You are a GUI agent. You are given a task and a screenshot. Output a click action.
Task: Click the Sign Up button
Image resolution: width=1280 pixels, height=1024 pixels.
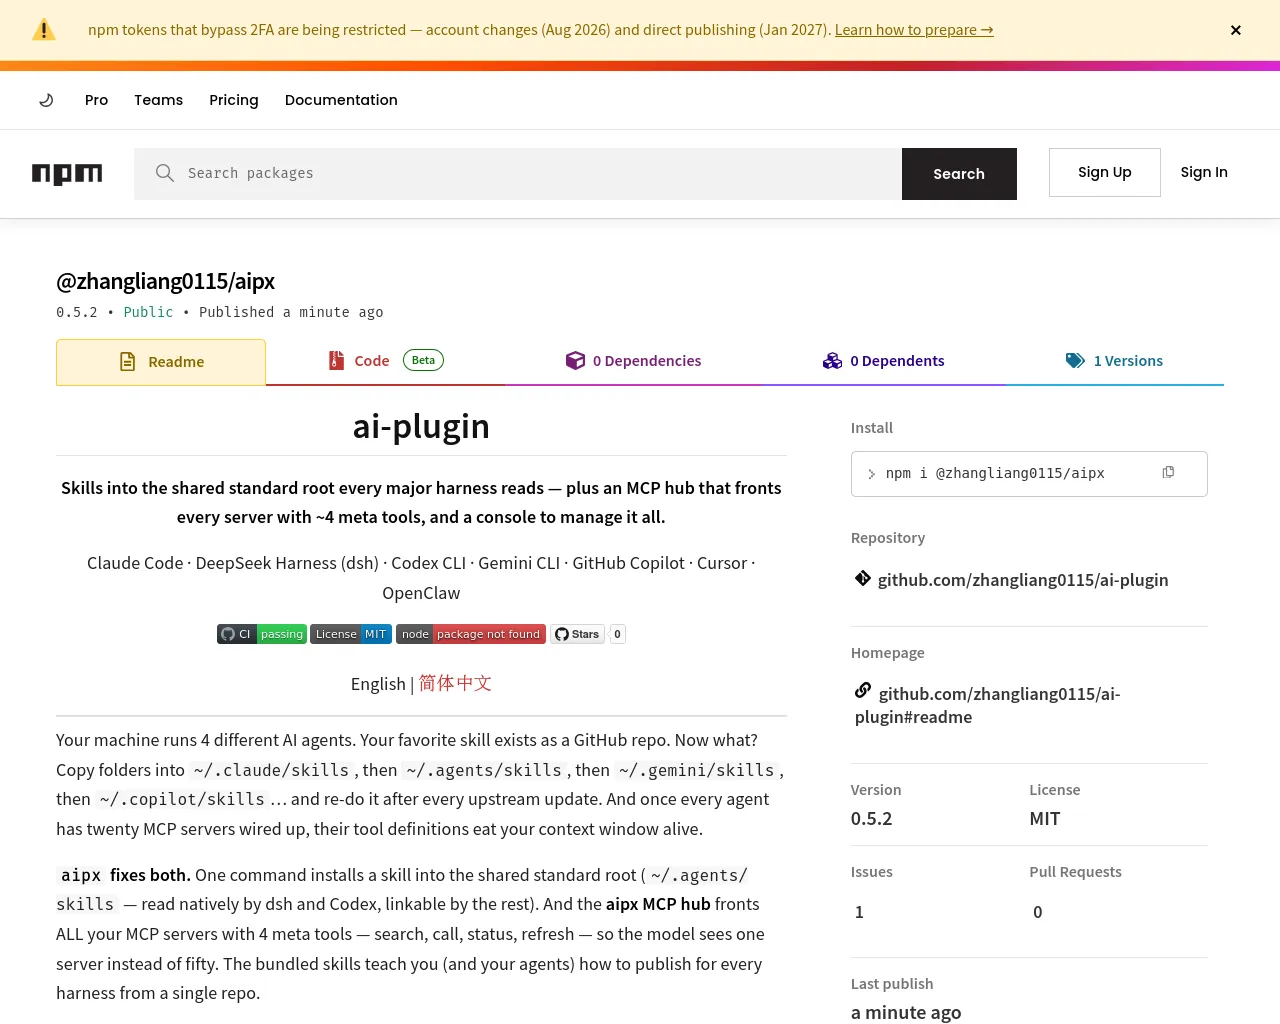(x=1105, y=172)
